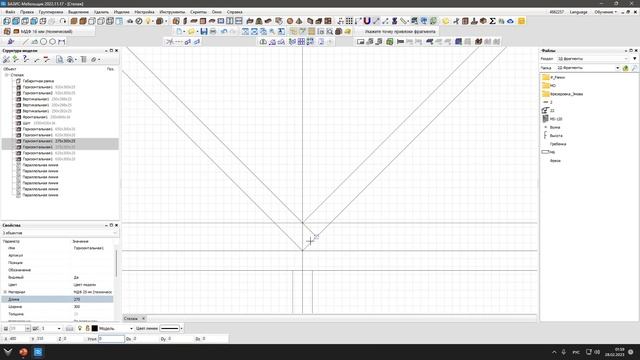Toggle the dotted grid icon in toolbar
Image resolution: width=640 pixels, height=360 pixels.
349,21
